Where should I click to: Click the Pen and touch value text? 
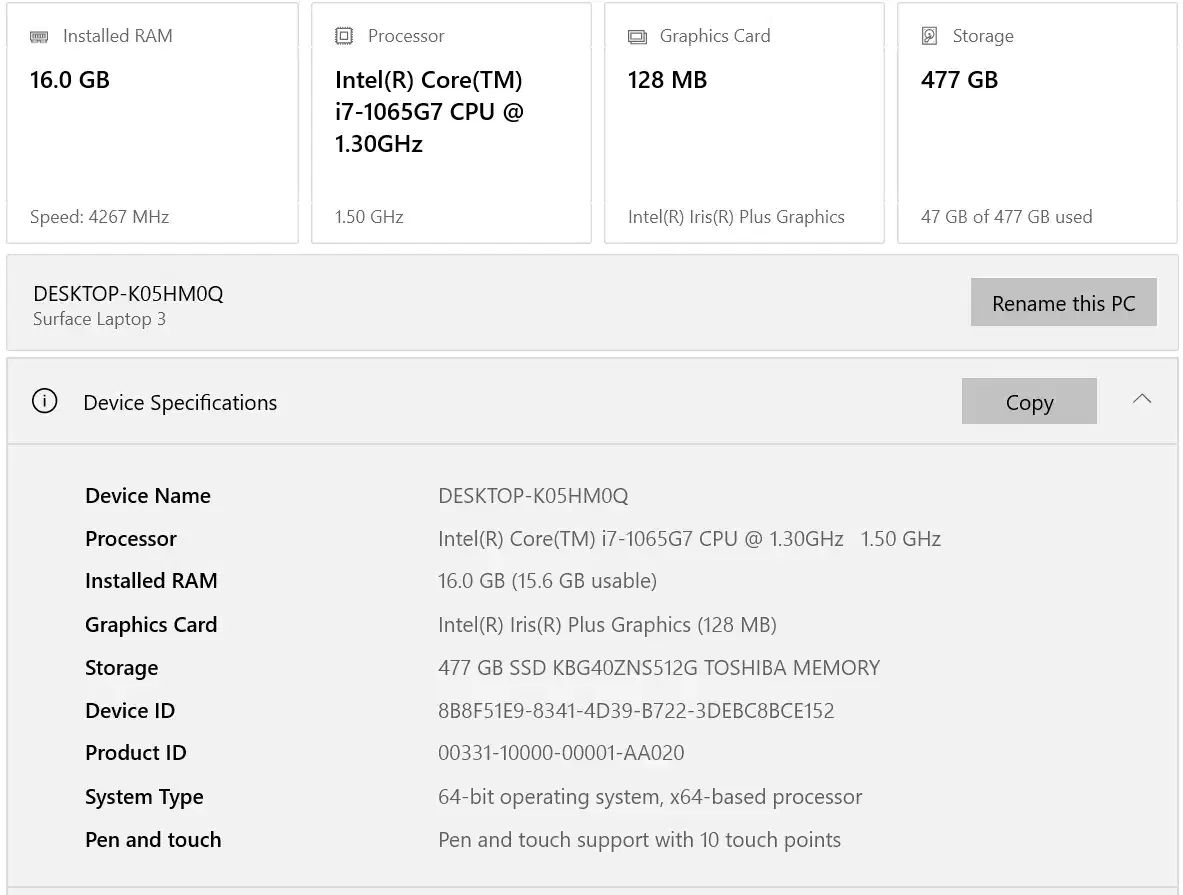click(639, 840)
